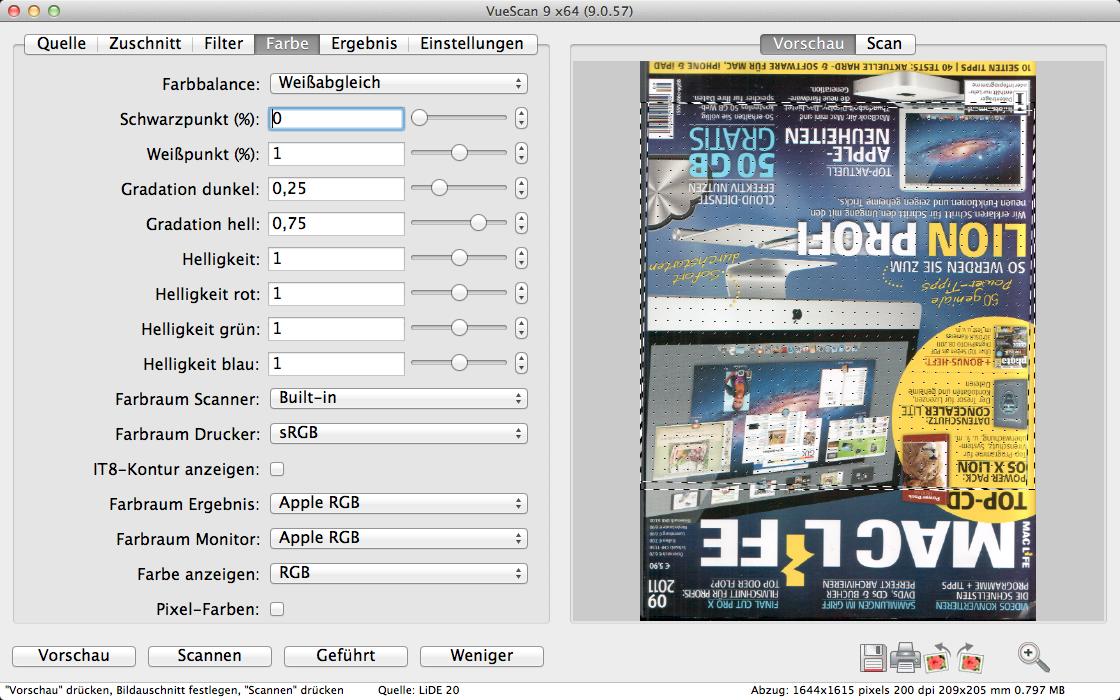Focus the Schwarzpunkt (%) input field

336,119
